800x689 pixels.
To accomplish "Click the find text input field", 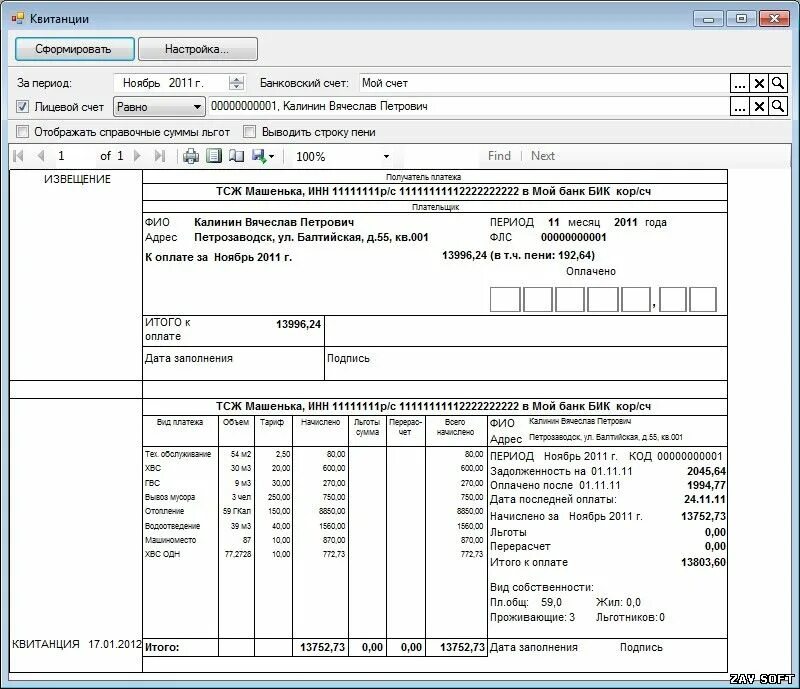I will (x=440, y=156).
